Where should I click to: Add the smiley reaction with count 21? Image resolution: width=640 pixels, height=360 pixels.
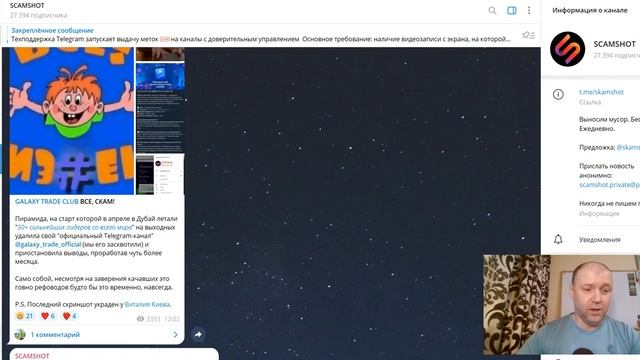24,316
